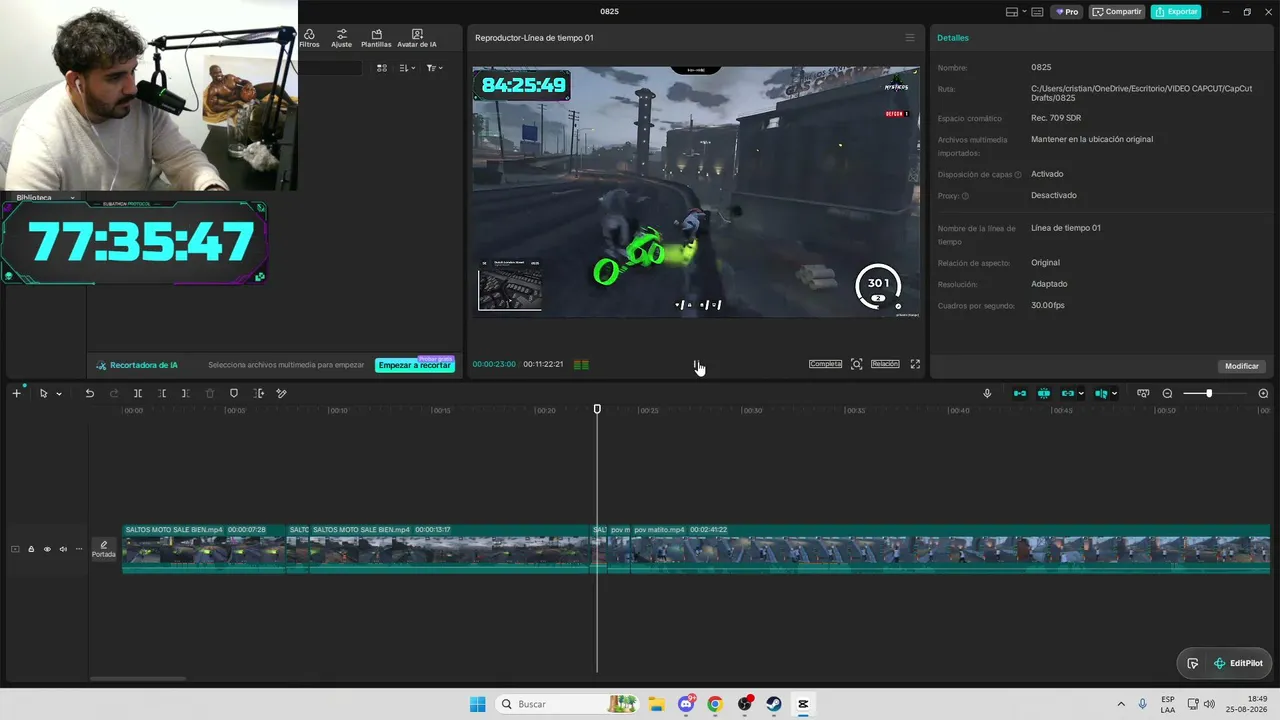Open Windows Start menu
1280x720 pixels.
click(x=477, y=704)
